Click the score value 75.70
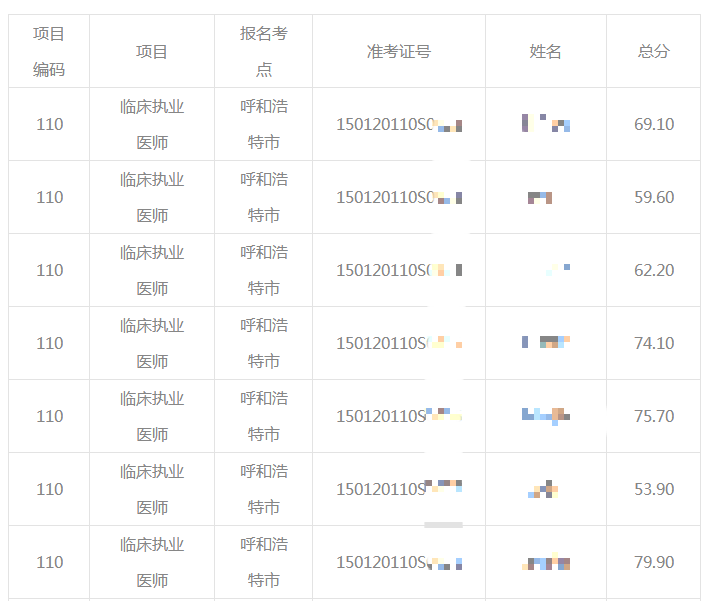Image resolution: width=710 pixels, height=601 pixels. [654, 417]
